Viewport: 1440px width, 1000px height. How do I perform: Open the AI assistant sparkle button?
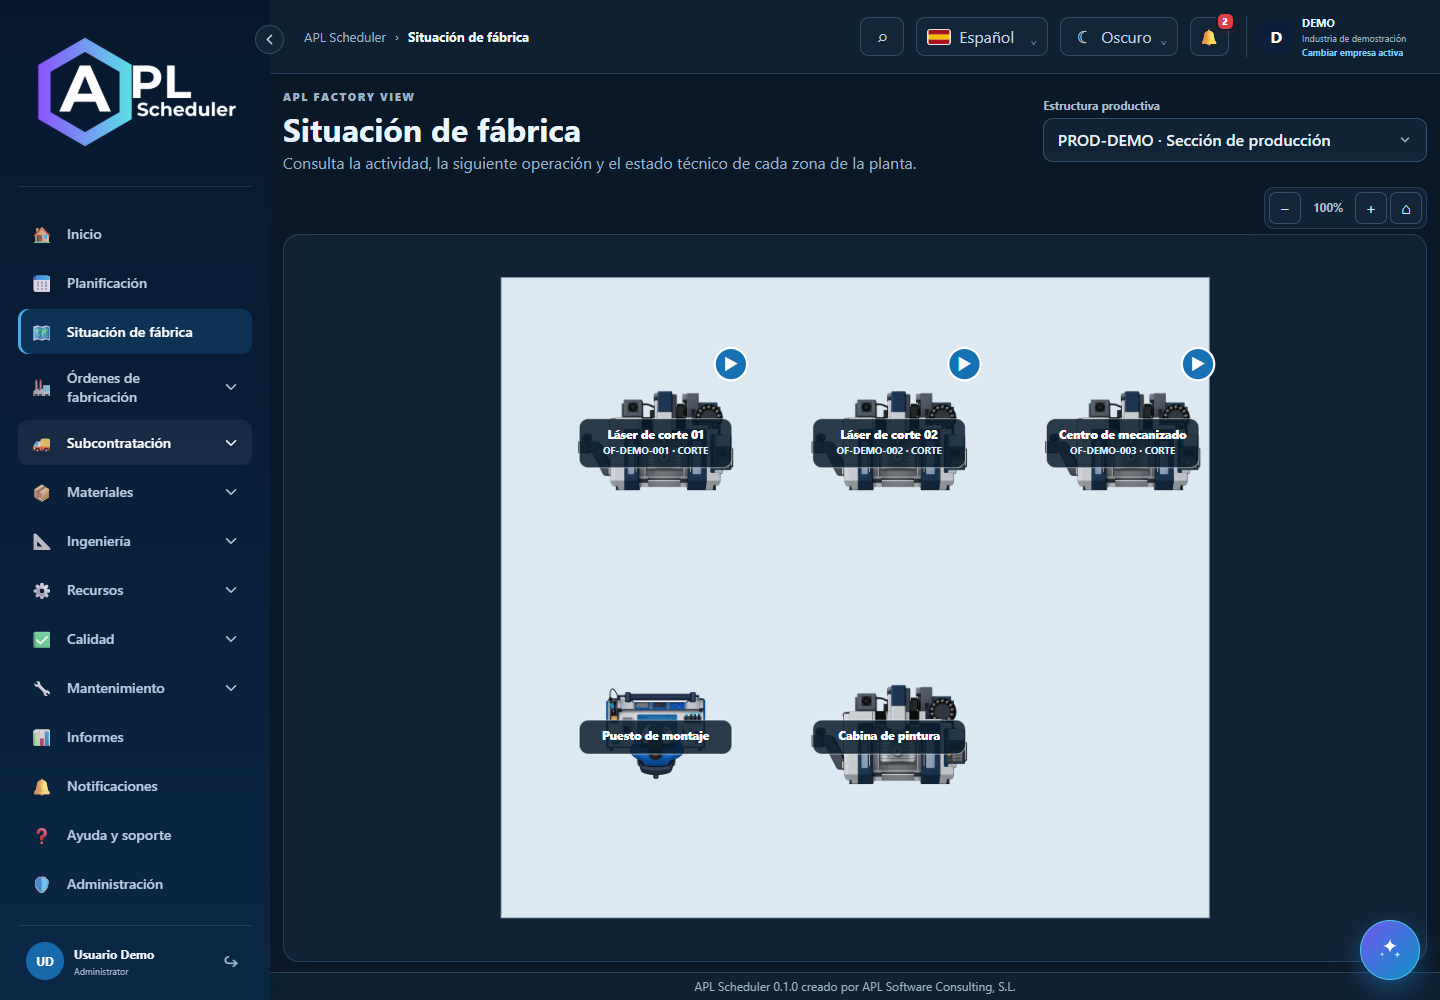[1389, 949]
